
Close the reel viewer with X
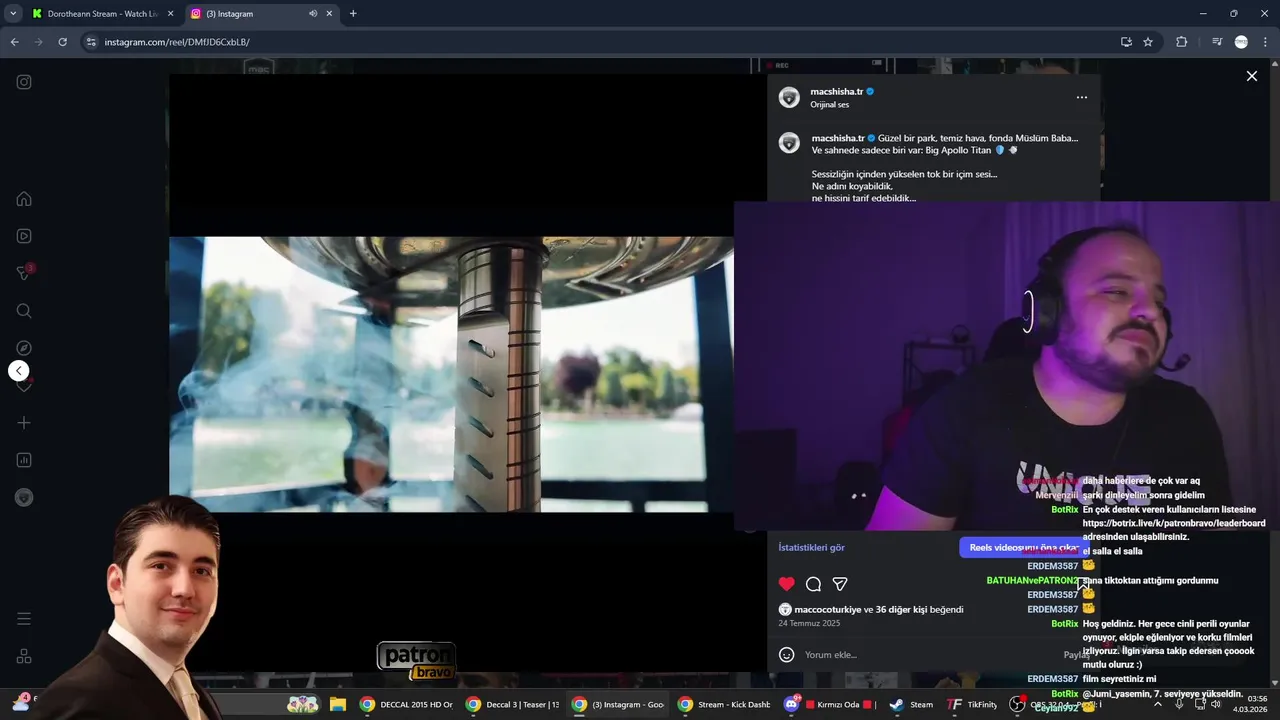tap(1251, 76)
